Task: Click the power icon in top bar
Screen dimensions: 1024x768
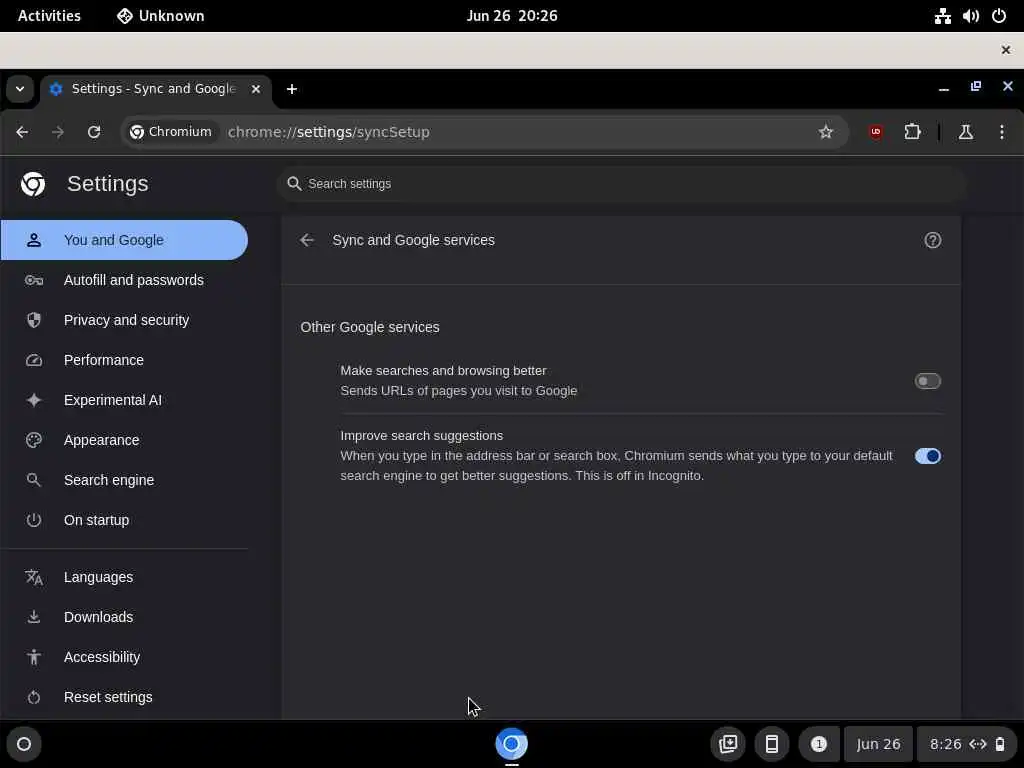Action: click(x=999, y=16)
